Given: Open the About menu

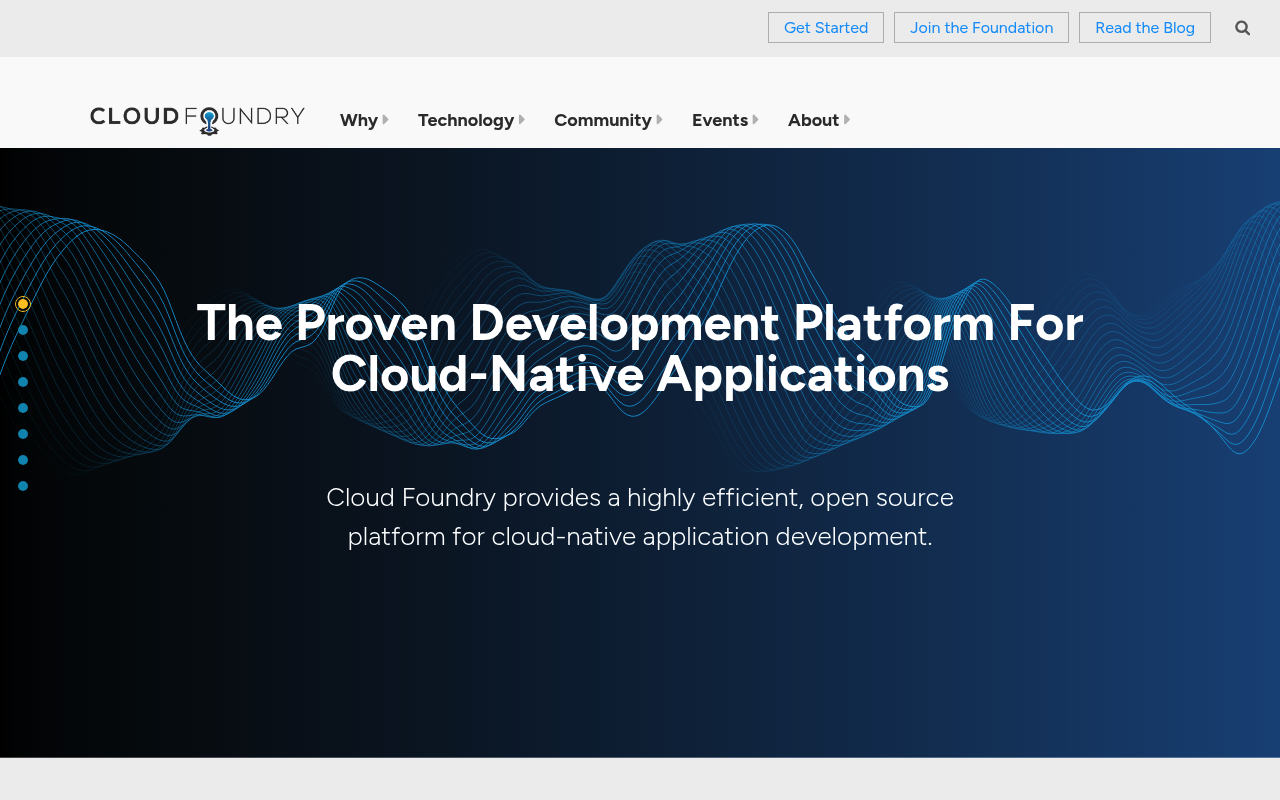Looking at the screenshot, I should (813, 120).
